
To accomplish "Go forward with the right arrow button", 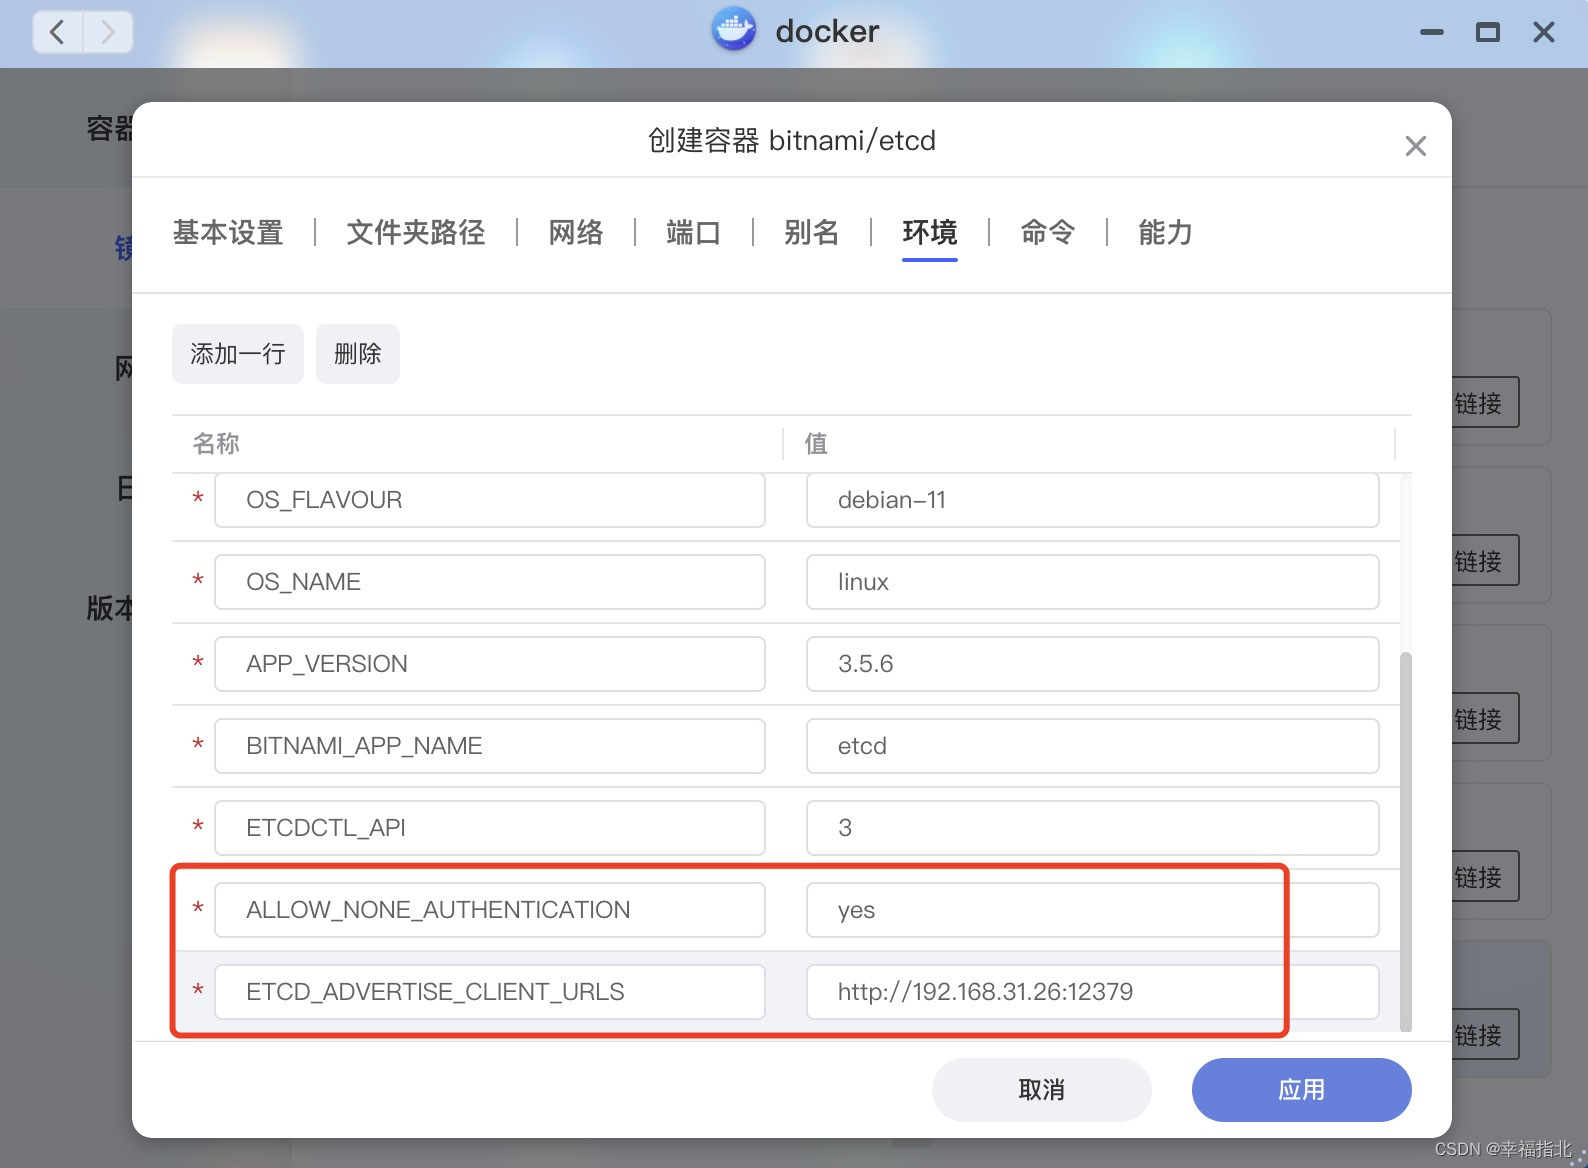I will coord(108,32).
